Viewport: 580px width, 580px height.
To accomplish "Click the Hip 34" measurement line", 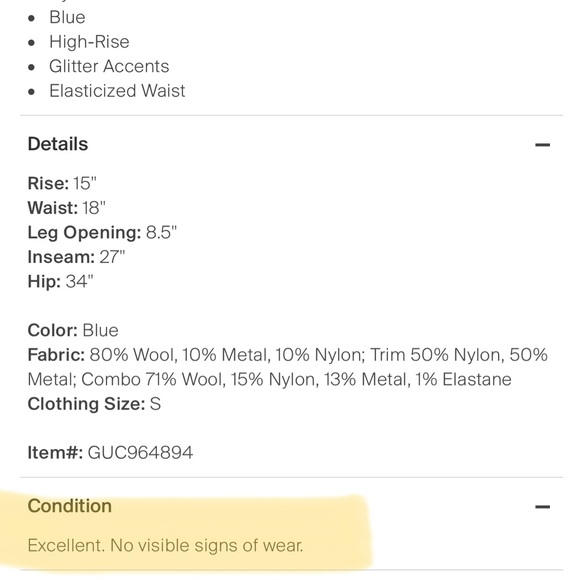I will (x=61, y=281).
